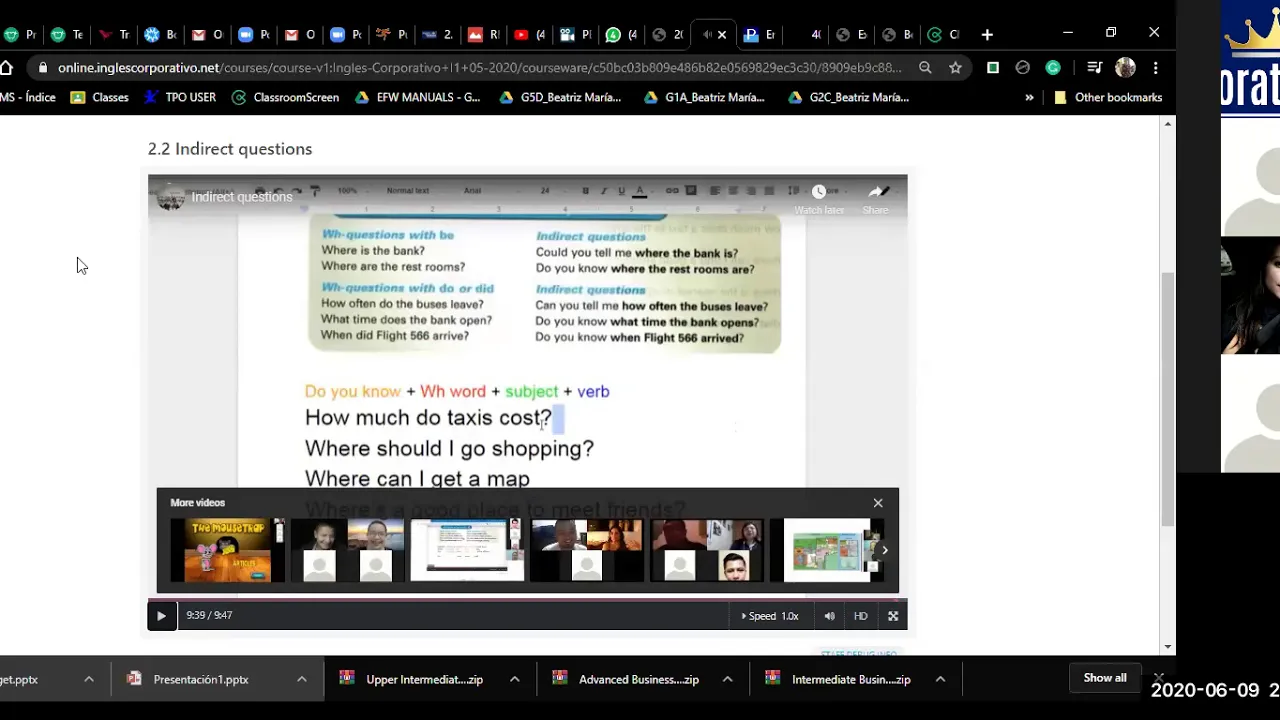
Task: Play the Indirect questions video
Action: [x=161, y=616]
